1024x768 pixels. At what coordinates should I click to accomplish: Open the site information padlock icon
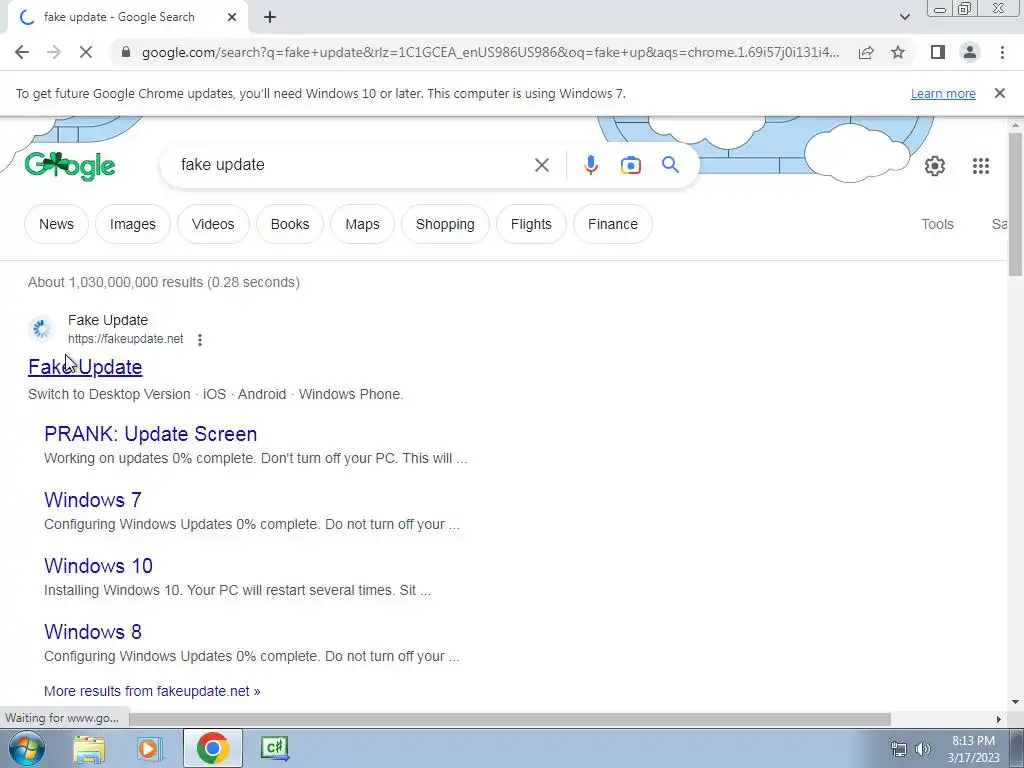tap(126, 52)
